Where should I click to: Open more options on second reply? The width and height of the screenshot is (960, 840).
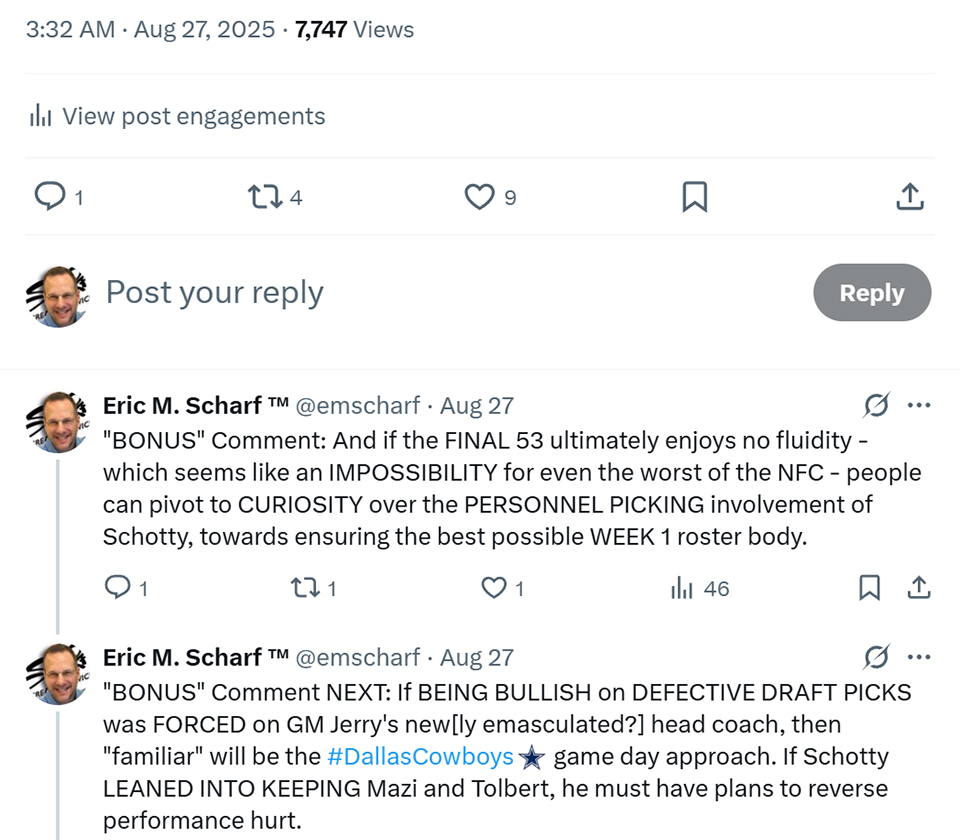click(x=918, y=657)
